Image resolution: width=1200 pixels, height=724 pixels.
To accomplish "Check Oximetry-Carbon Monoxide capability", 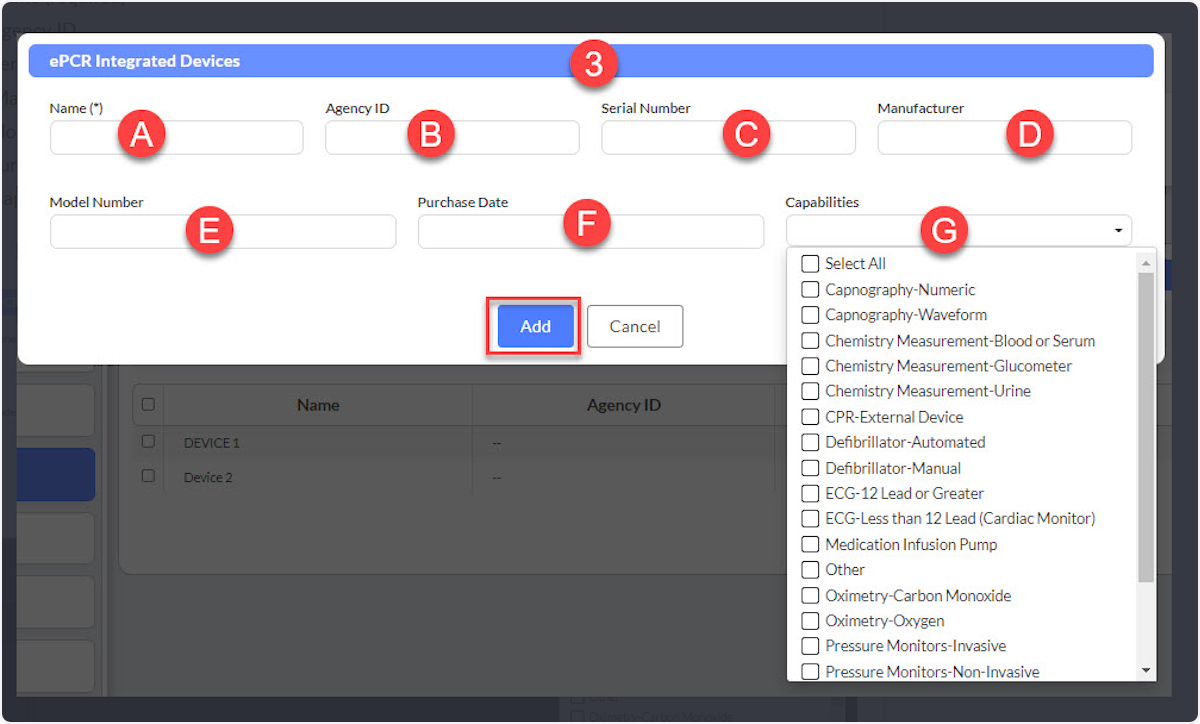I will coord(810,596).
